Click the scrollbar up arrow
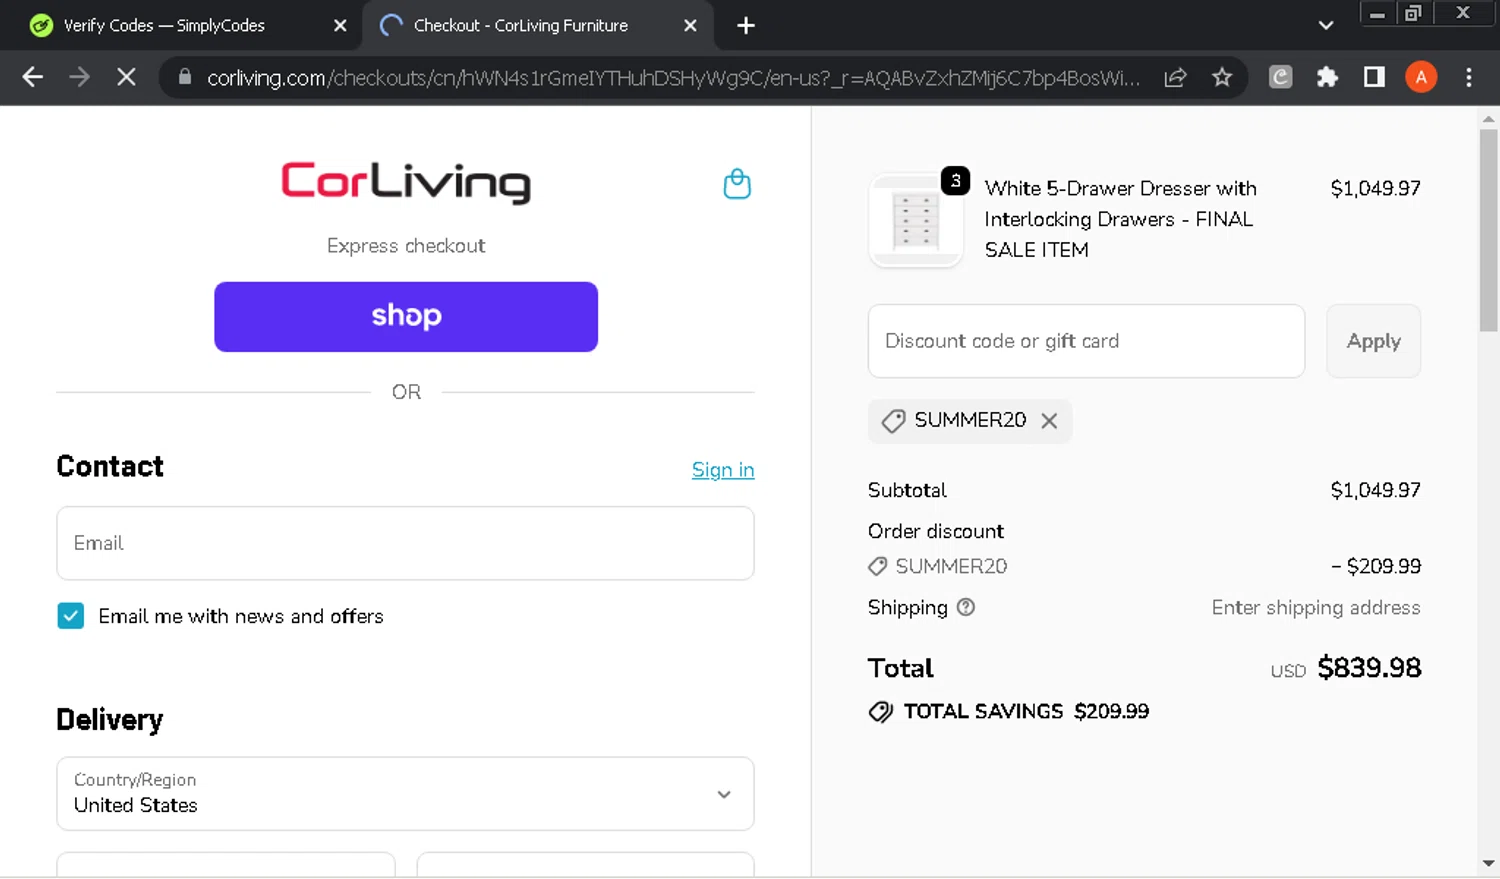 (1488, 119)
